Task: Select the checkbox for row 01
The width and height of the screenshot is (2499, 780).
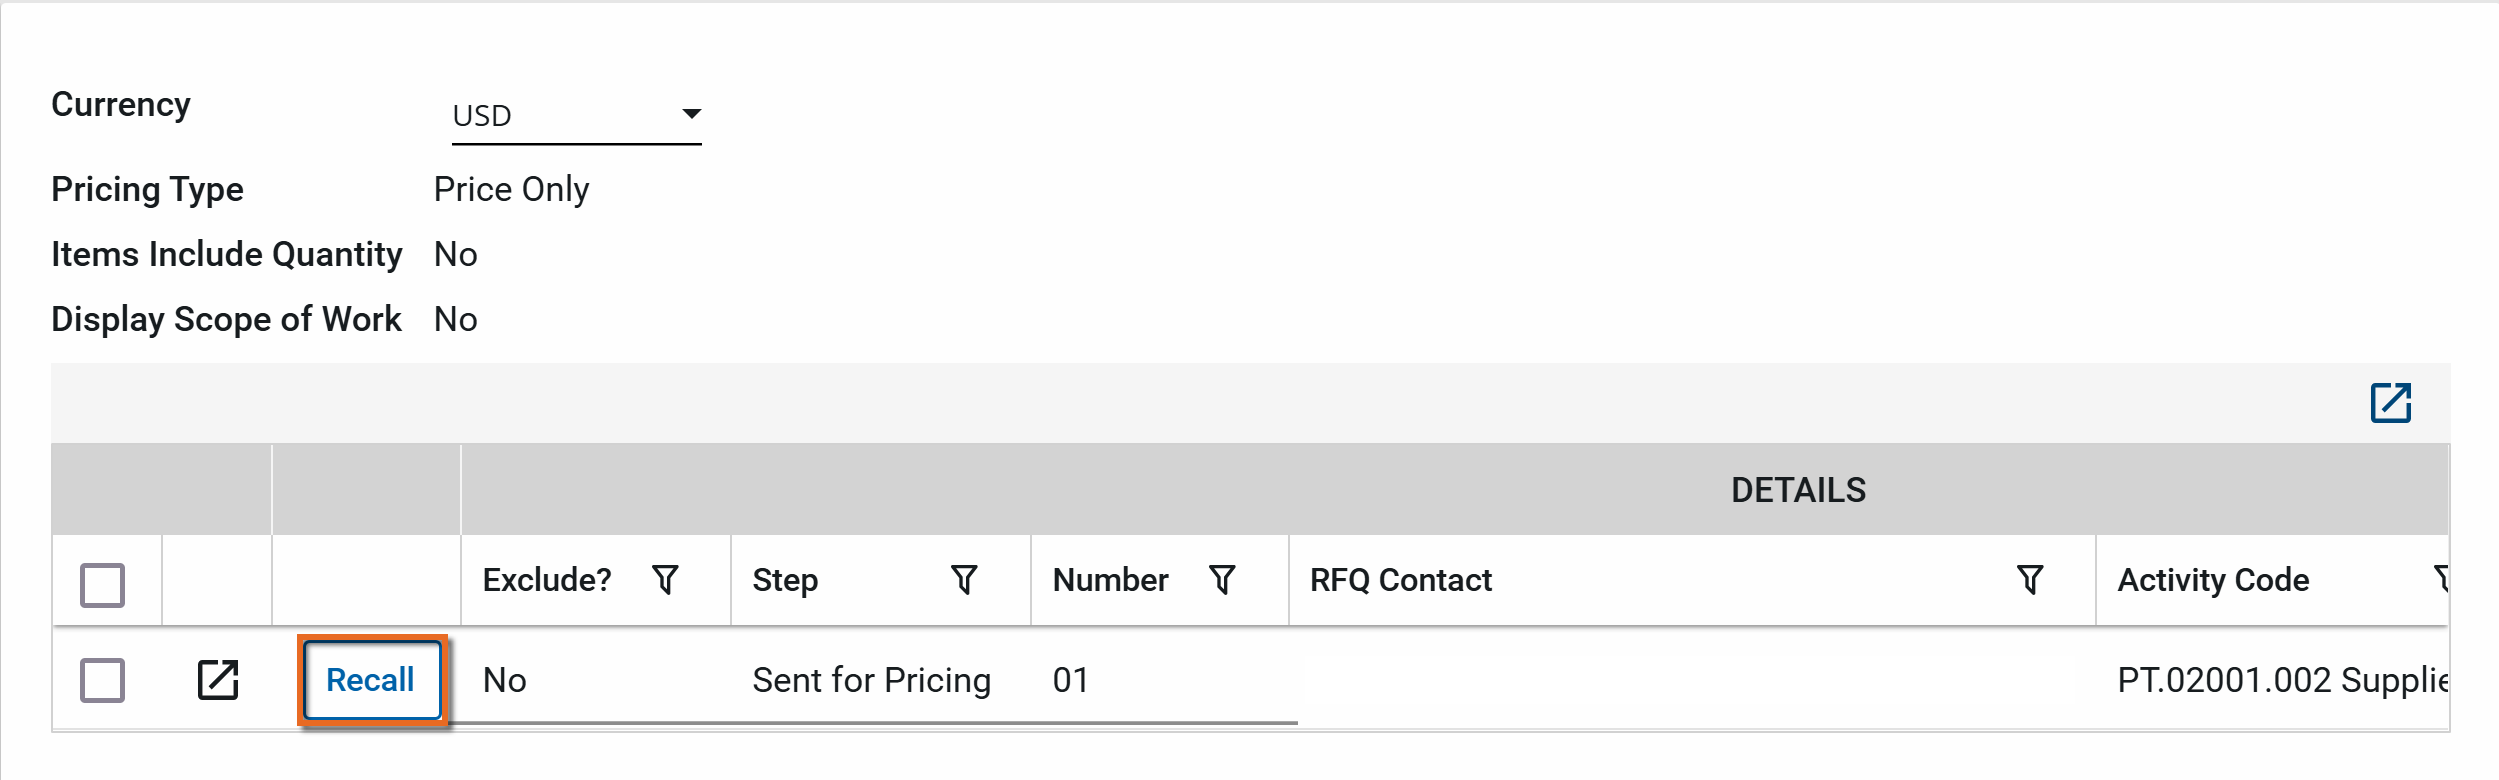Action: pos(102,680)
